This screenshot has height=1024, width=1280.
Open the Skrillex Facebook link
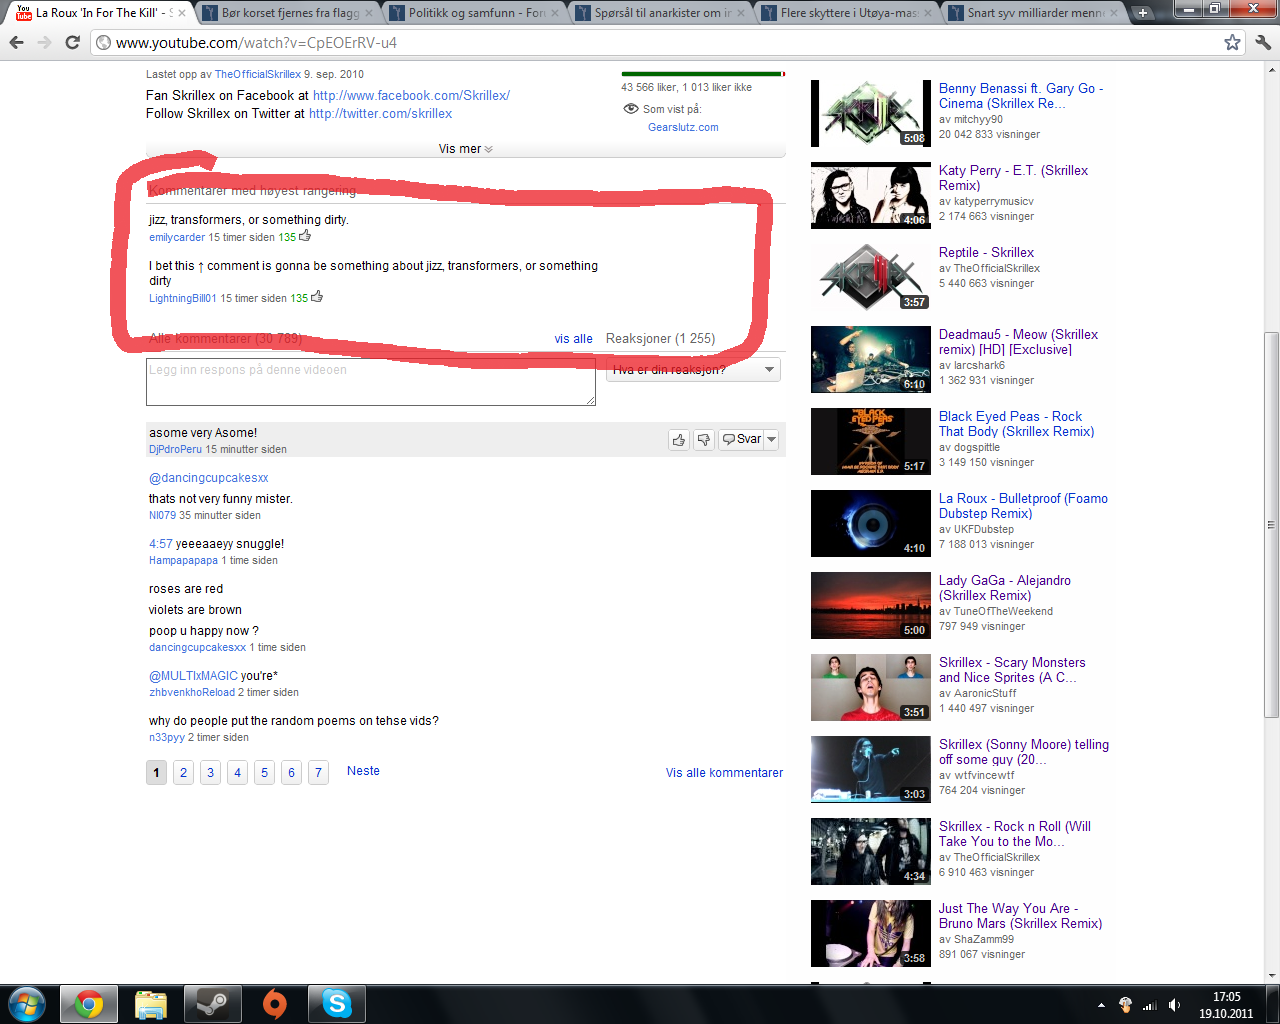click(411, 95)
